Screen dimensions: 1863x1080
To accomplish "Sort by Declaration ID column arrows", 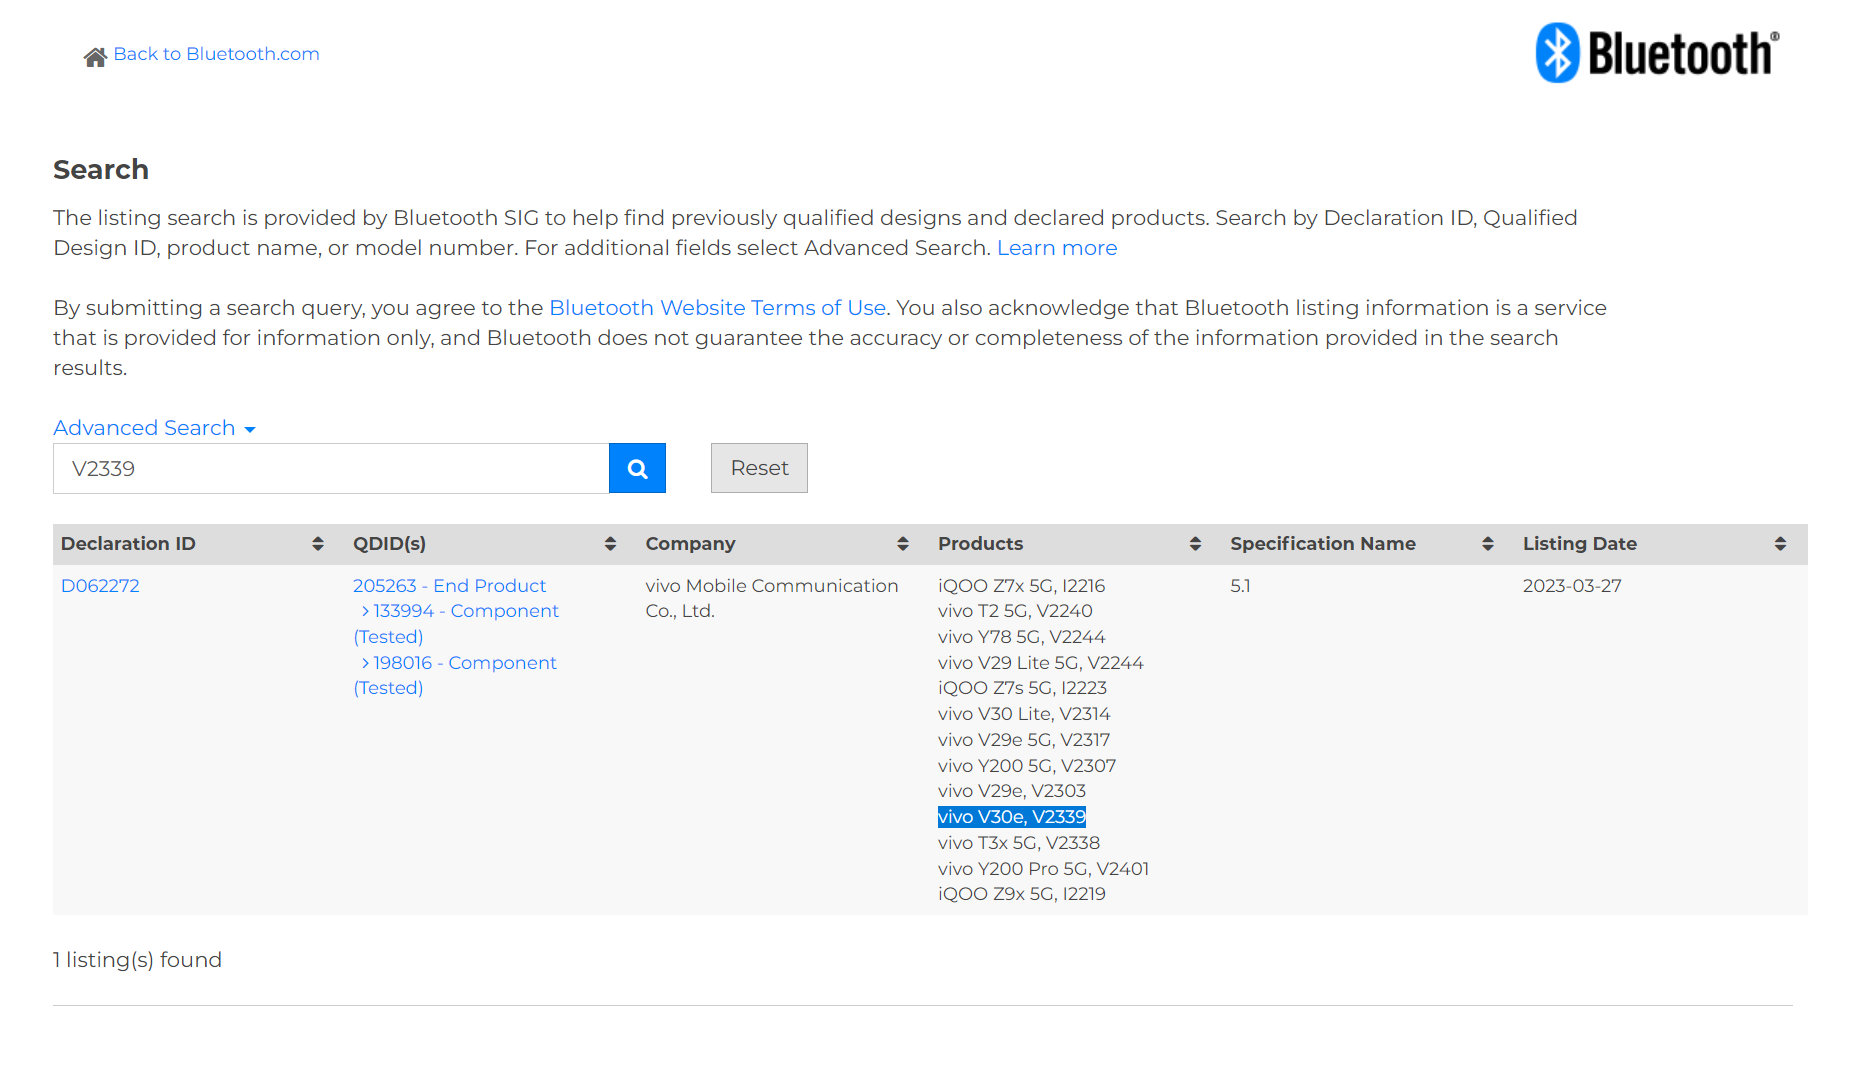I will 318,544.
